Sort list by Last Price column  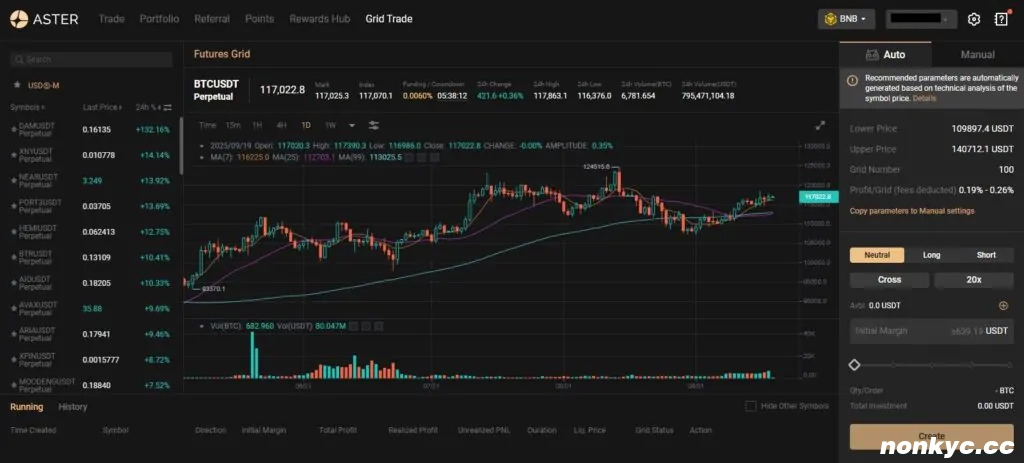pos(103,107)
